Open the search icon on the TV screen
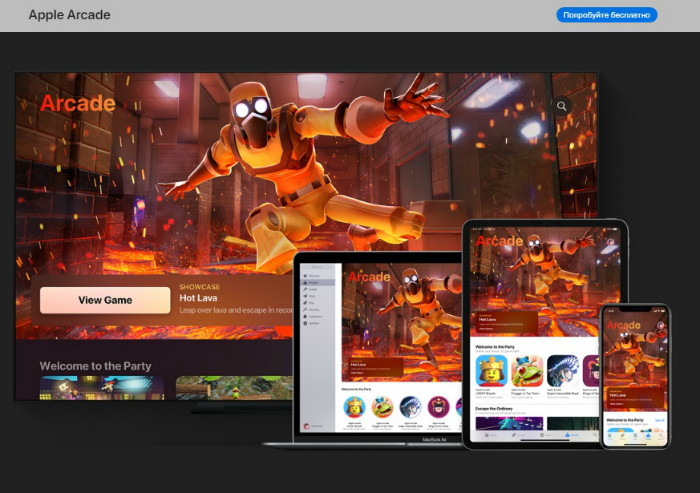 (x=561, y=106)
